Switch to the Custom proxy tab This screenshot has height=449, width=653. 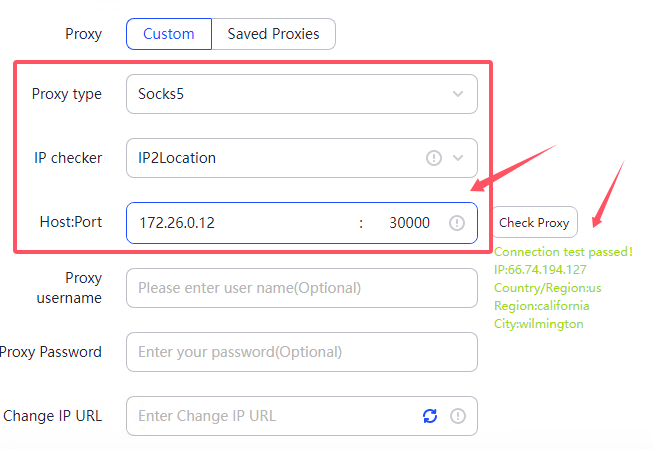pyautogui.click(x=169, y=34)
